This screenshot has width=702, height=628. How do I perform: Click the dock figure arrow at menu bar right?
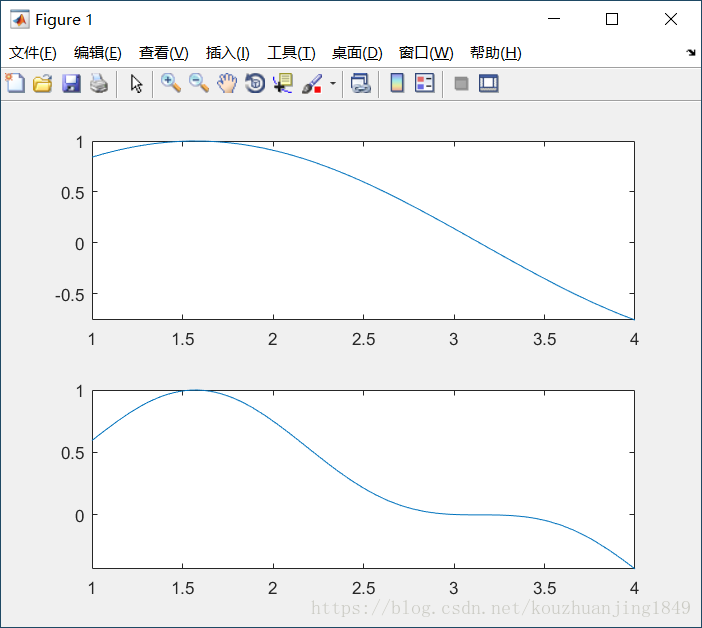click(x=691, y=52)
